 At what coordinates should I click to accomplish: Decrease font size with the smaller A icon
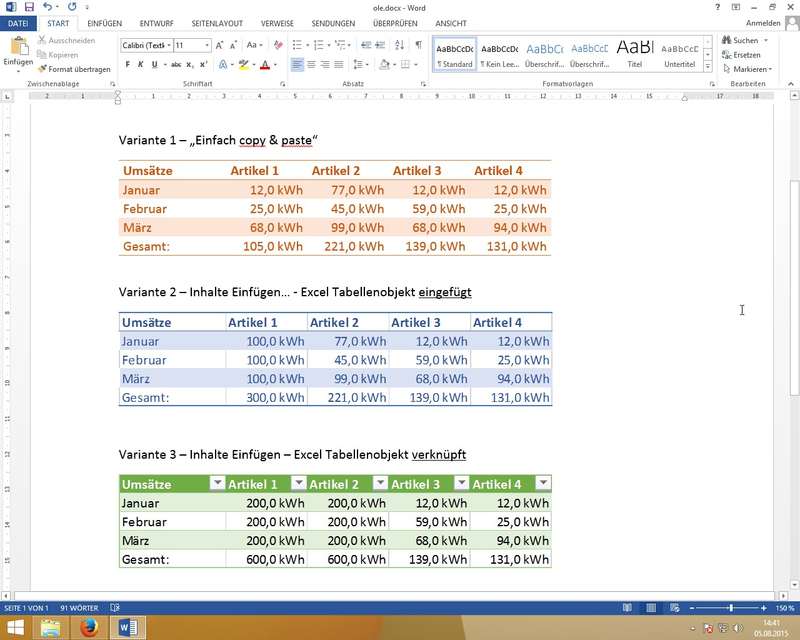[233, 45]
